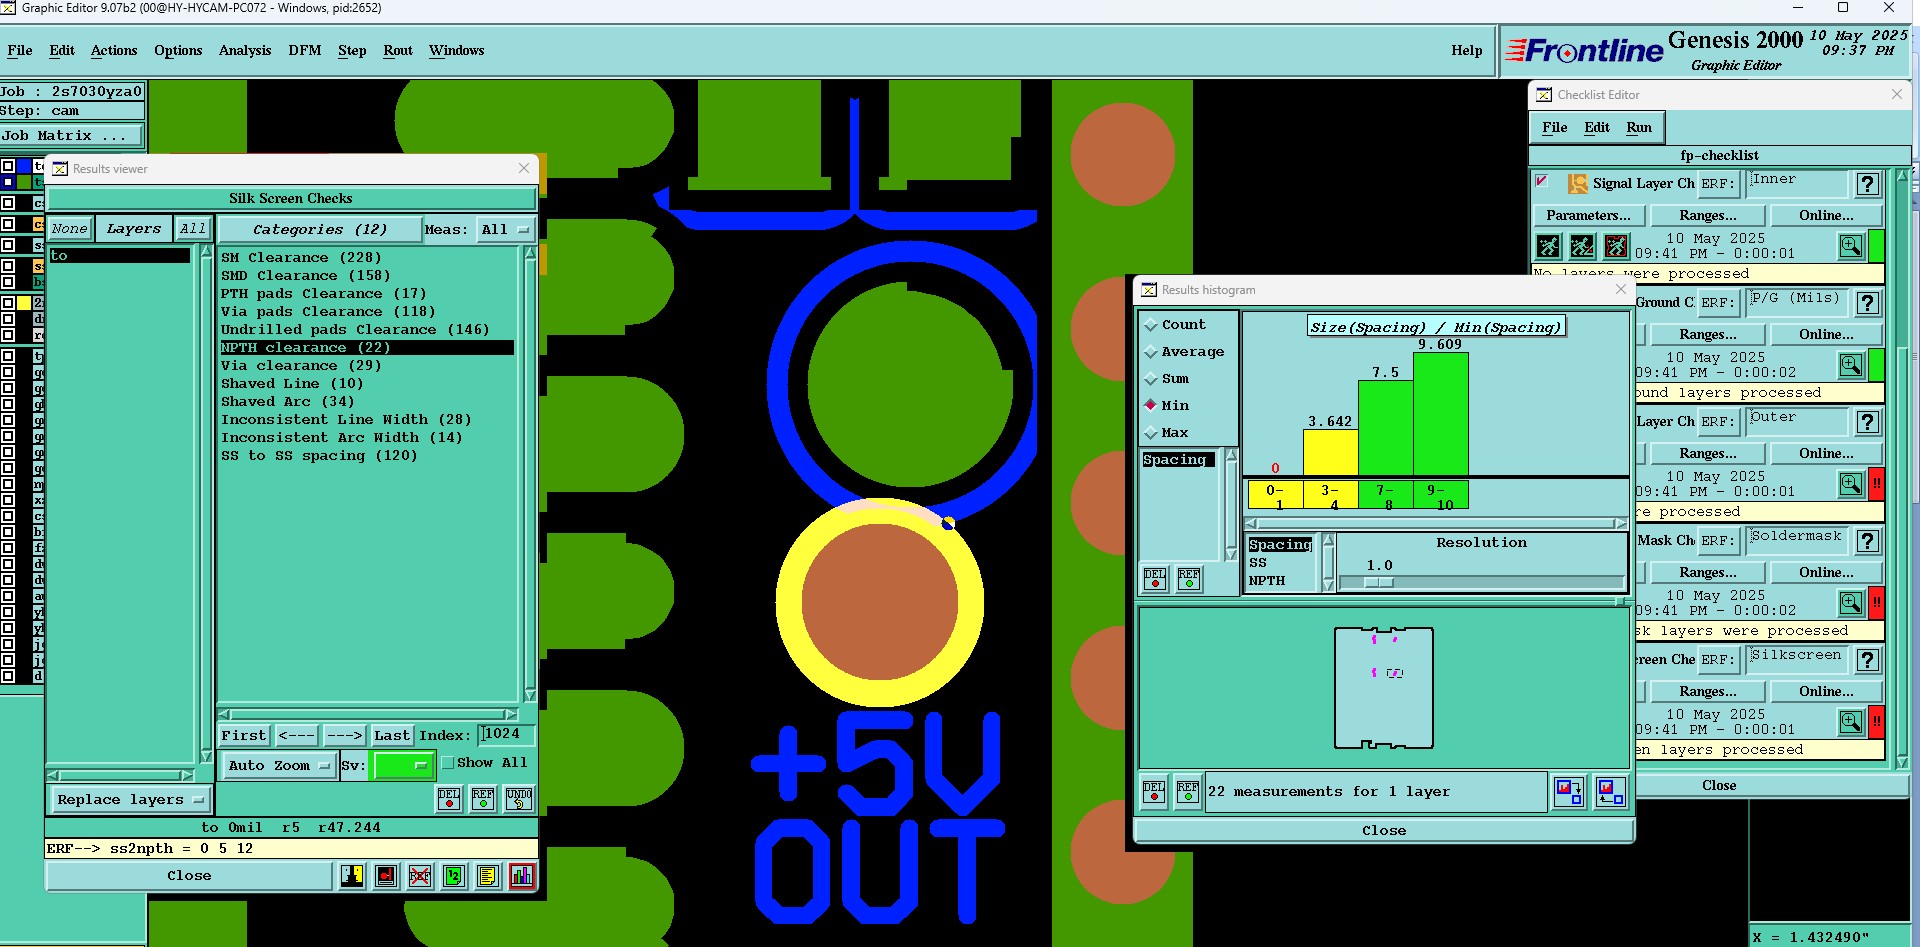This screenshot has width=1920, height=947.
Task: Click Parameters... for Signal Layer check
Action: [x=1588, y=215]
